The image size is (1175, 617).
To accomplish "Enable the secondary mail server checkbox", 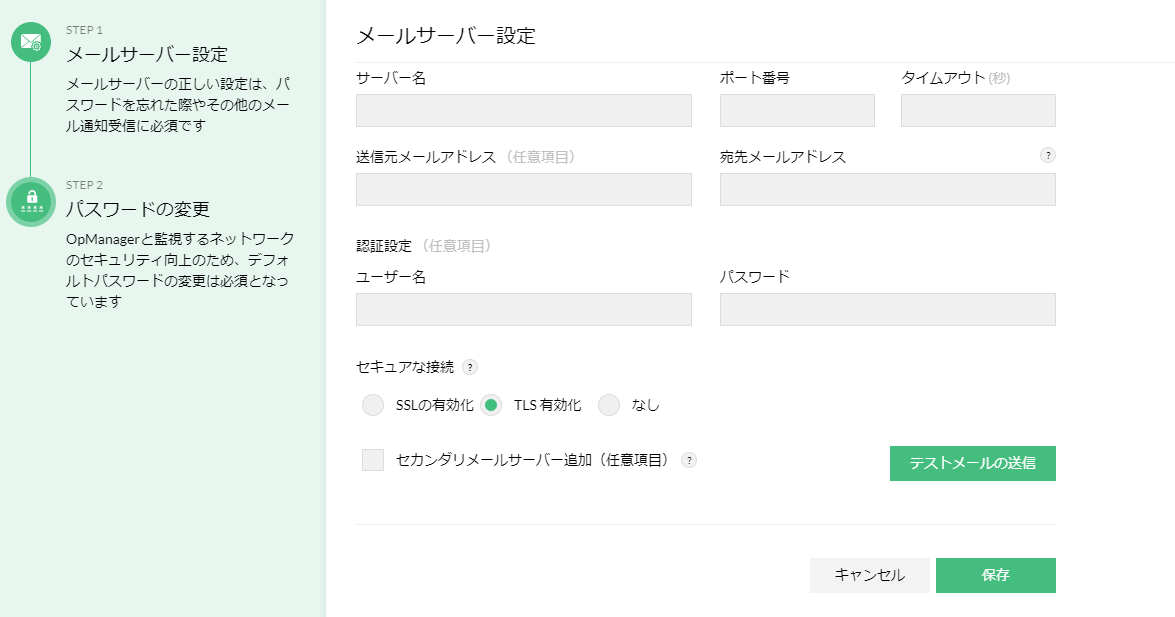I will tap(373, 460).
